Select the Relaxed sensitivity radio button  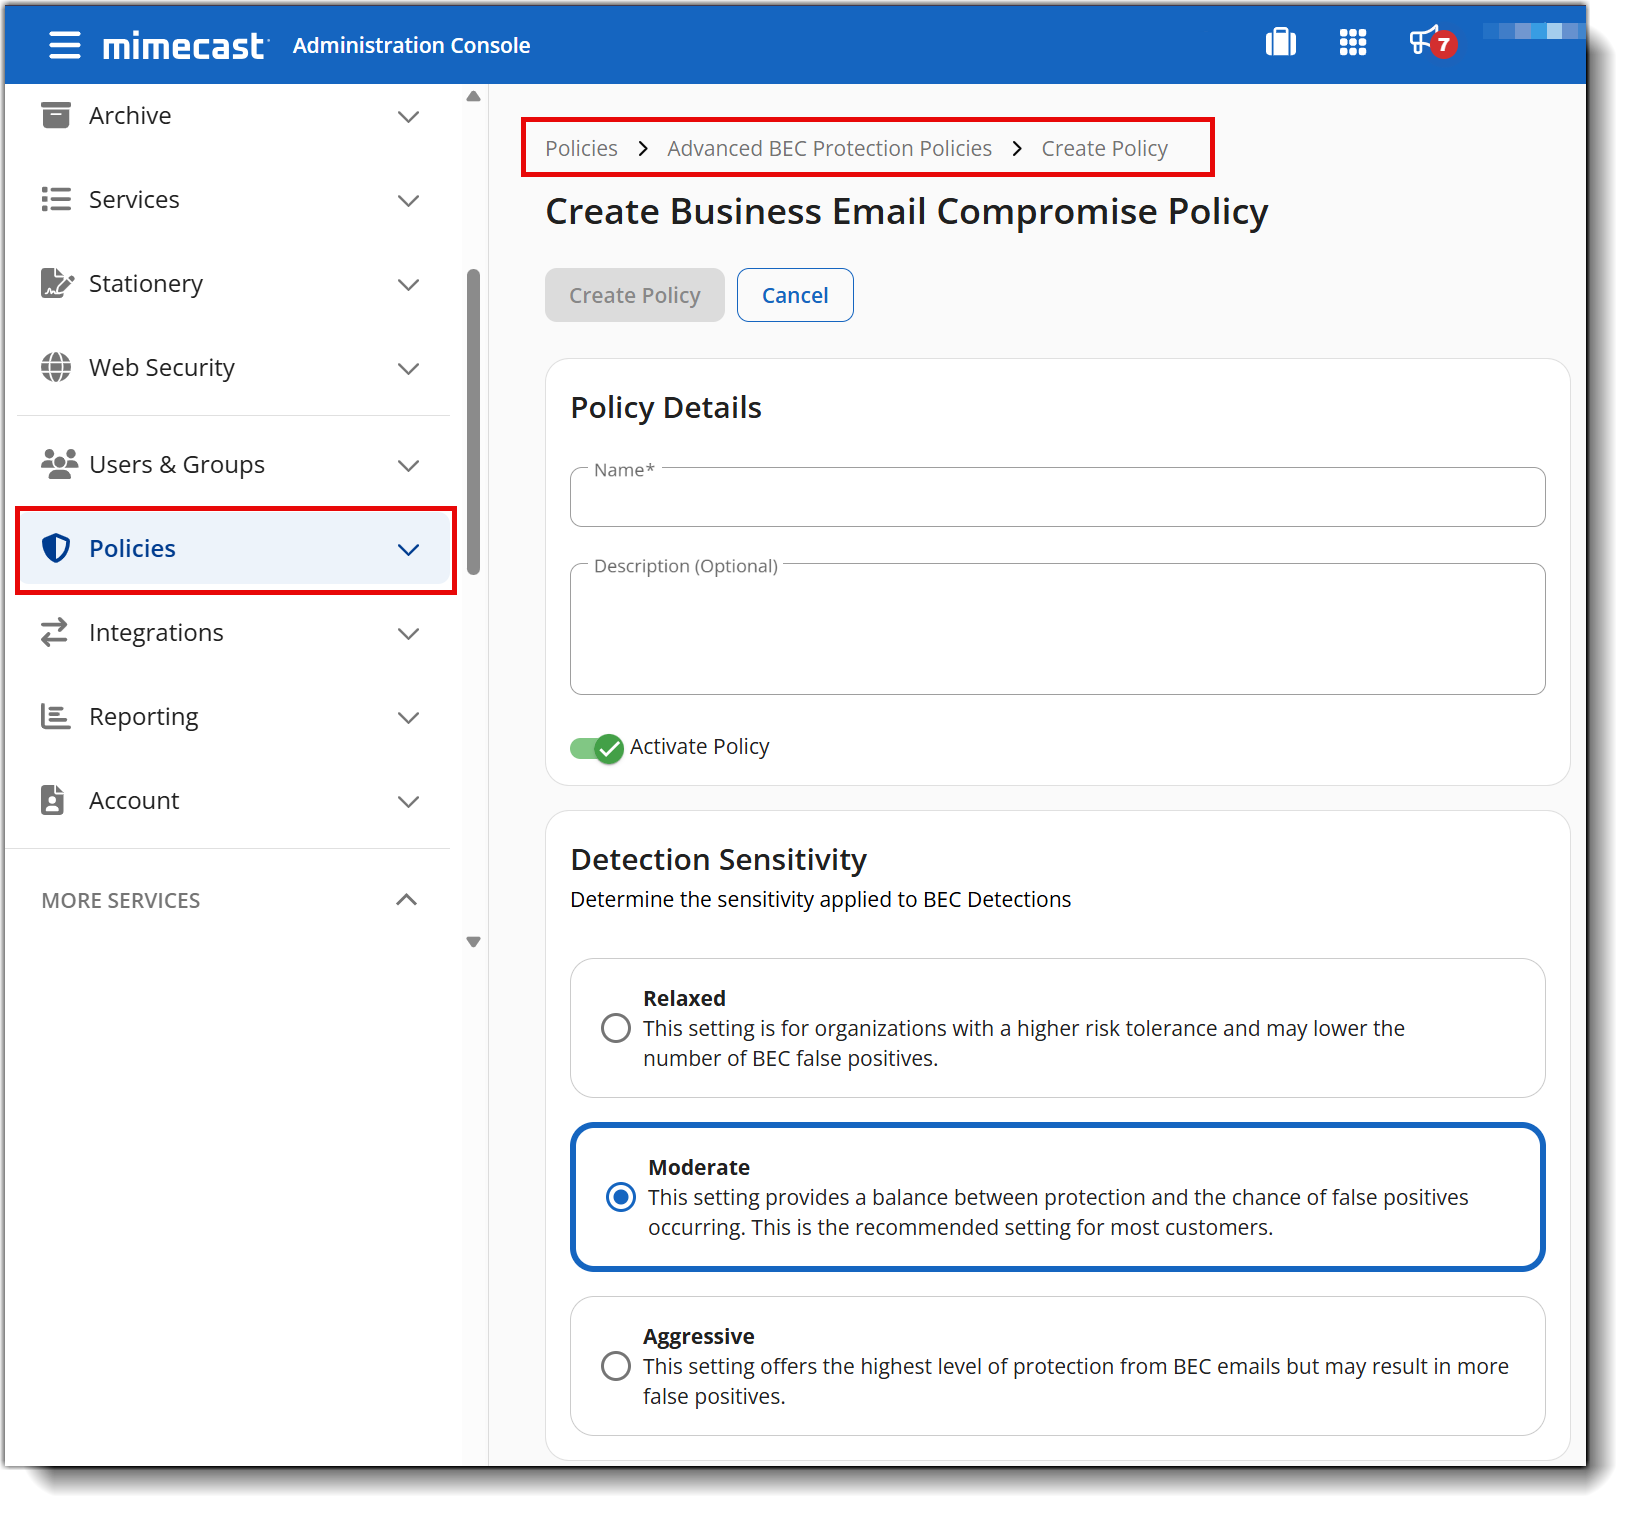(x=616, y=1028)
